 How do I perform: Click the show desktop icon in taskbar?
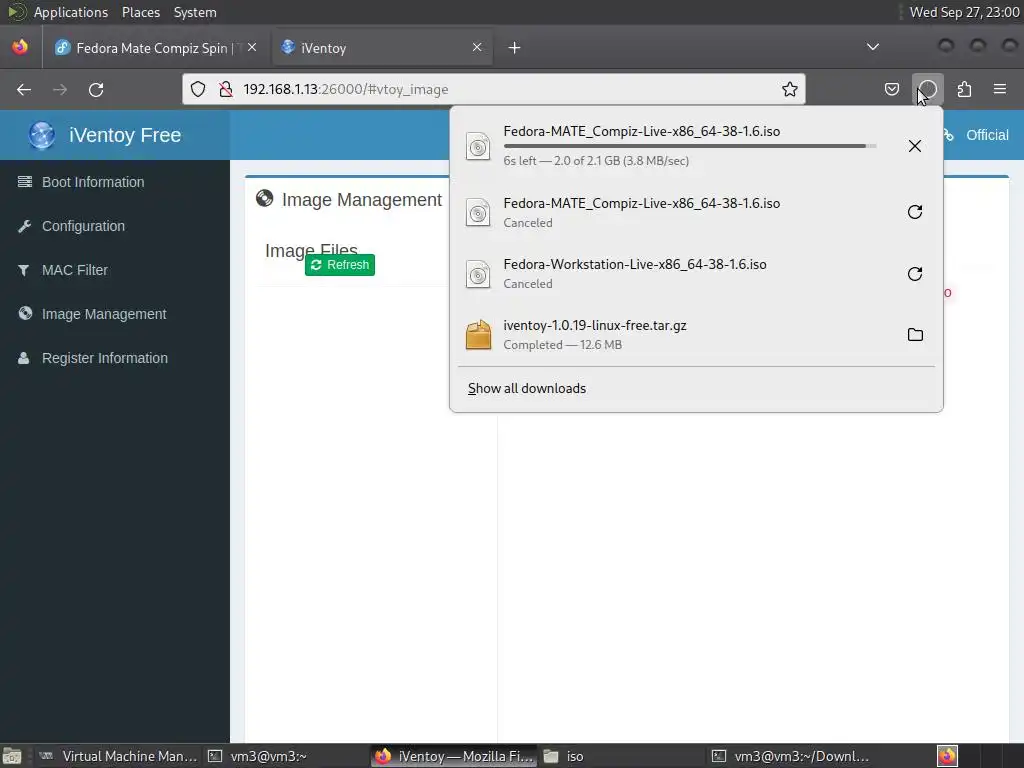click(x=12, y=756)
